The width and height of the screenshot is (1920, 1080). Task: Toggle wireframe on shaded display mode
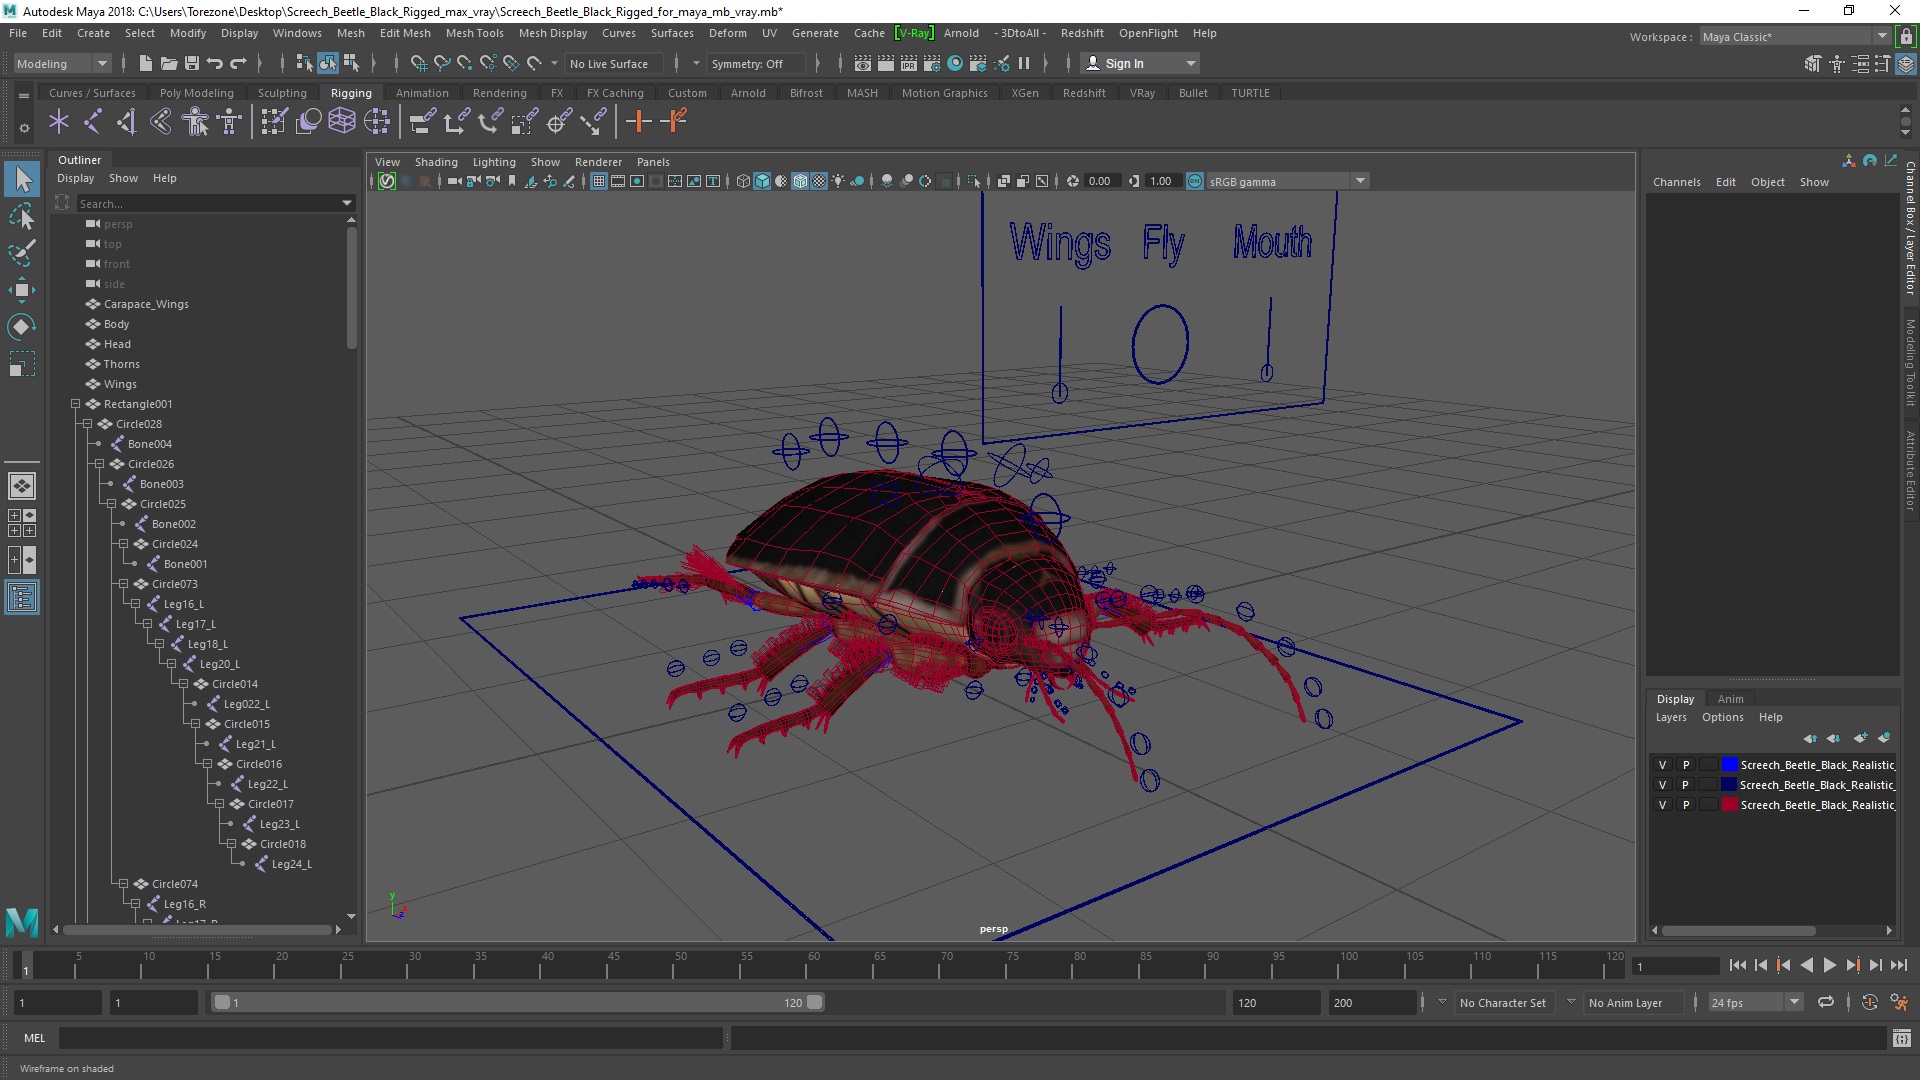click(x=802, y=181)
